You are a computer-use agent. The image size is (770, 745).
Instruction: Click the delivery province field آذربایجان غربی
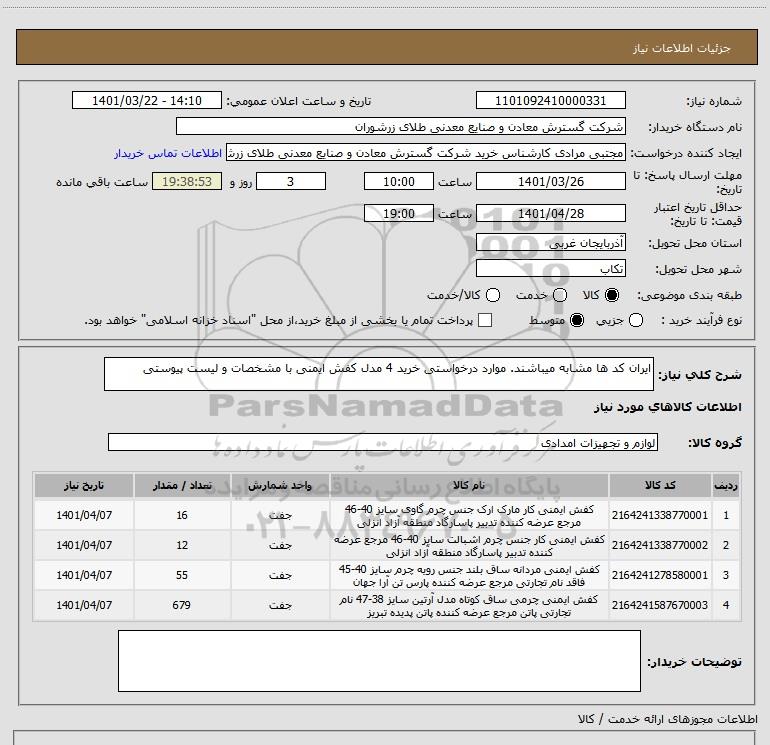click(x=550, y=243)
